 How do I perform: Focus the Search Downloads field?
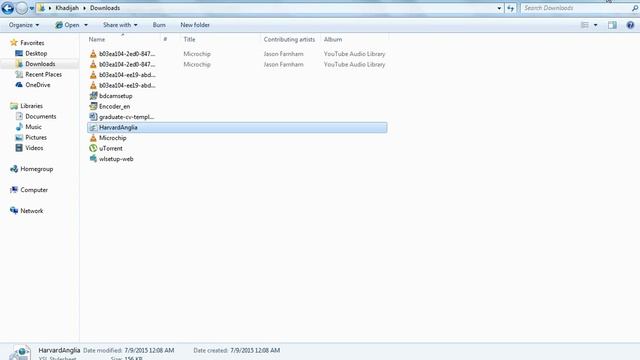576,8
